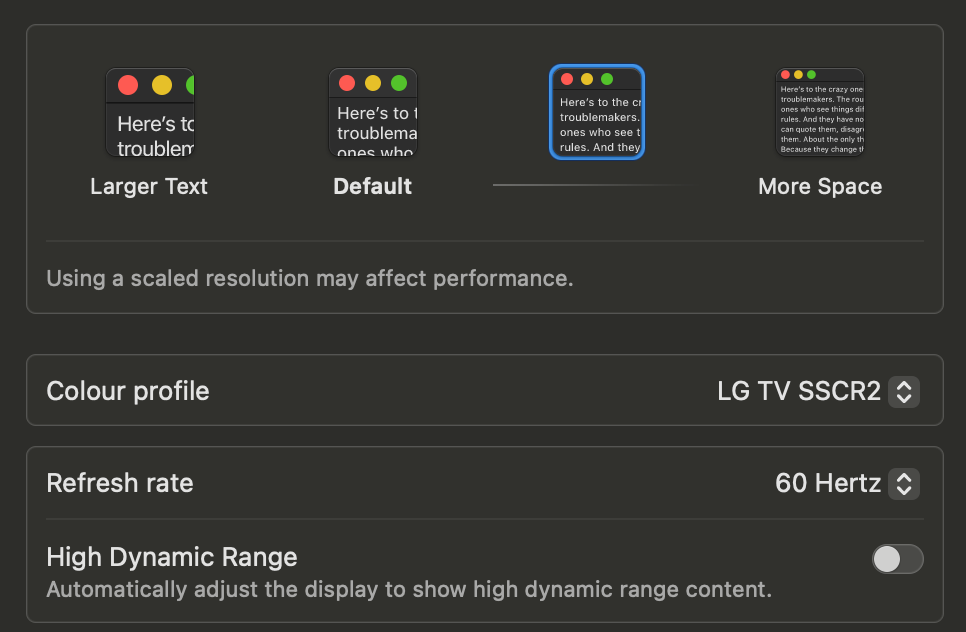Click the highlighted selected resolution thumbnail

[597, 112]
